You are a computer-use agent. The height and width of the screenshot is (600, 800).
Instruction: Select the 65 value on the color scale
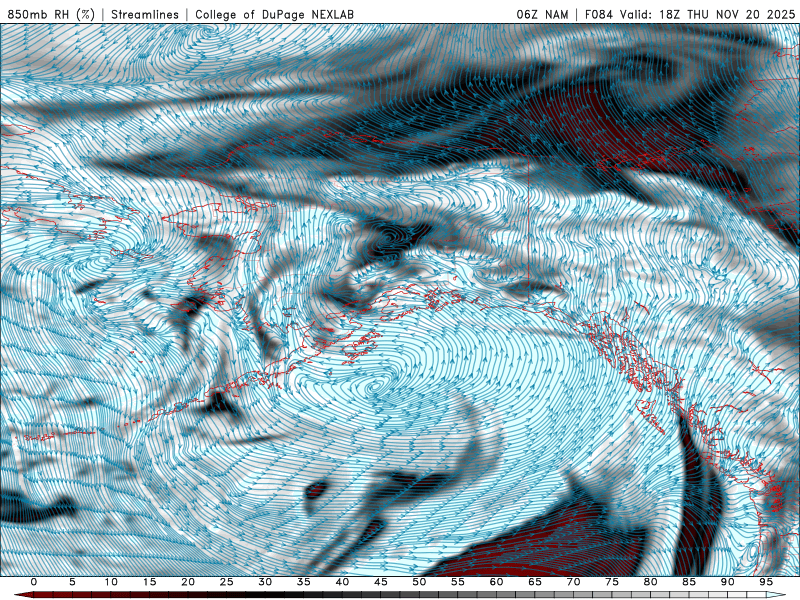tap(535, 582)
